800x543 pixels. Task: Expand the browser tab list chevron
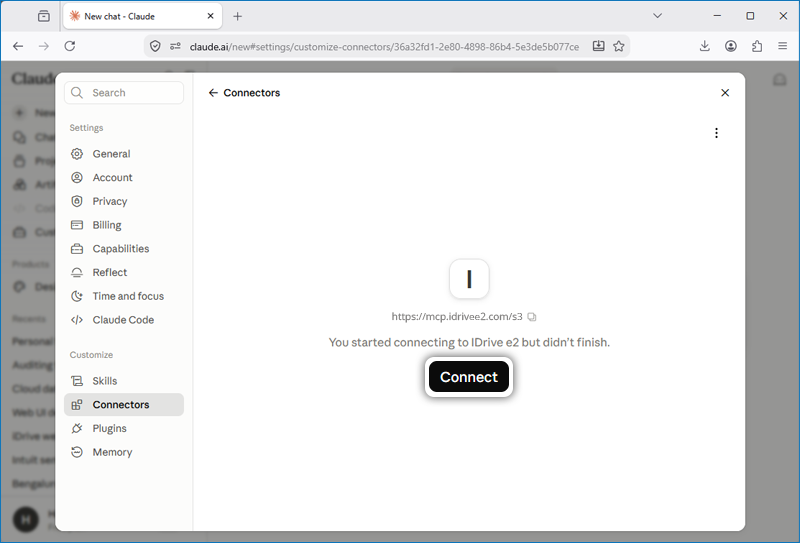[x=658, y=16]
